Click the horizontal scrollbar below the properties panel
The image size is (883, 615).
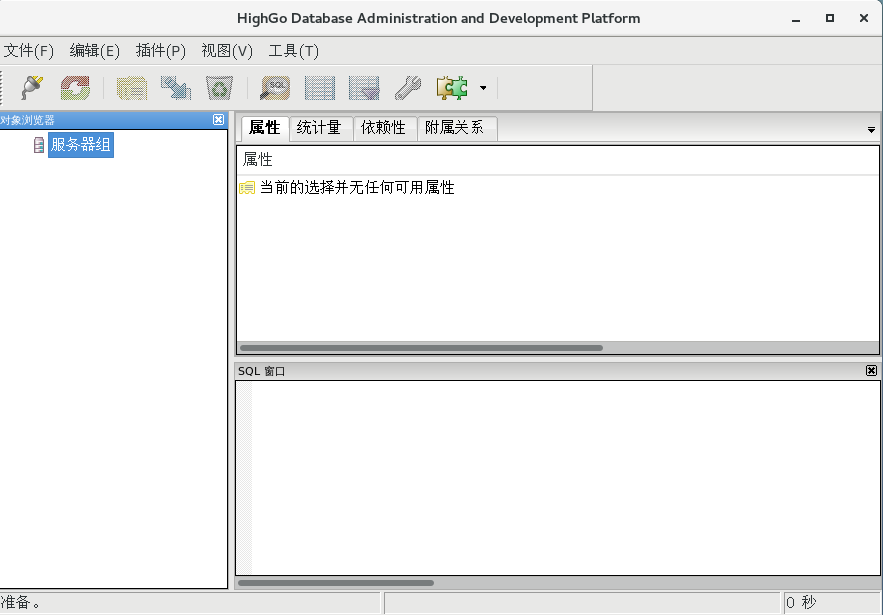[420, 348]
